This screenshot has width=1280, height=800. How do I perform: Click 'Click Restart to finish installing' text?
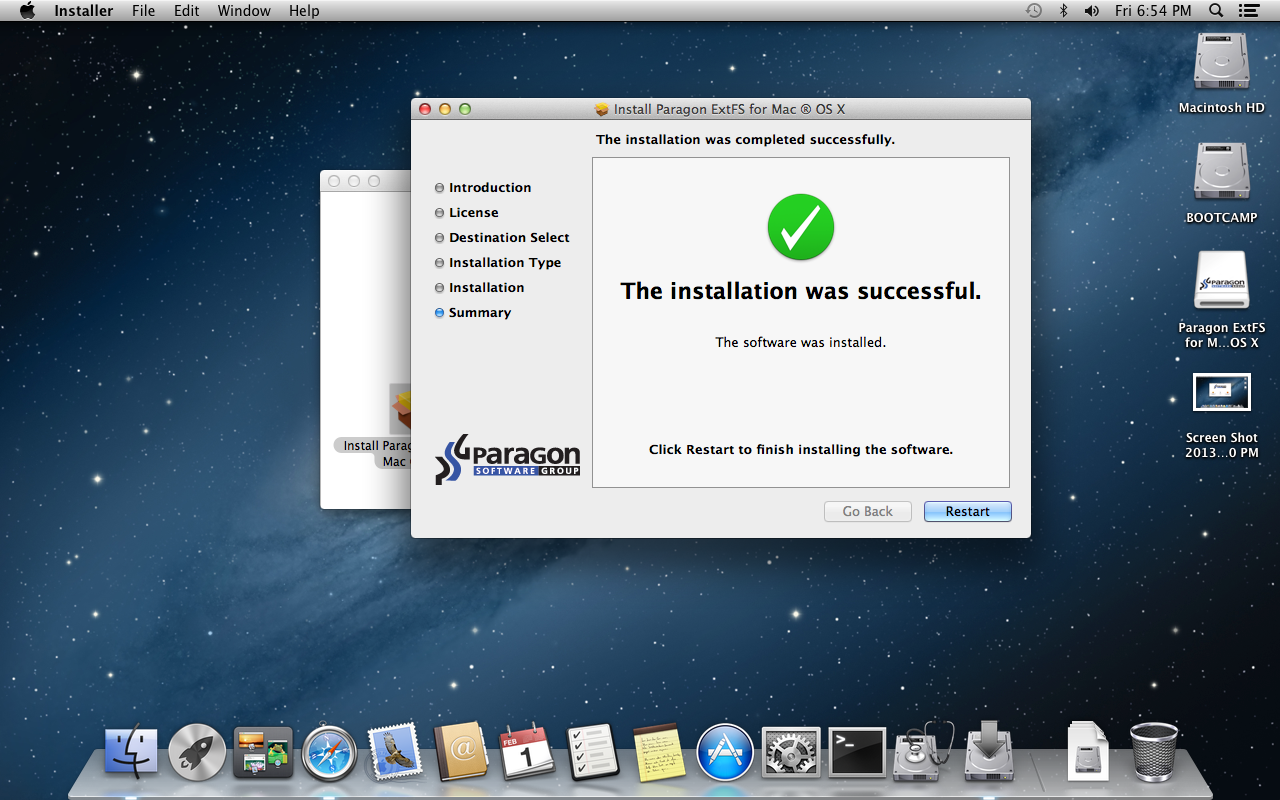point(801,449)
